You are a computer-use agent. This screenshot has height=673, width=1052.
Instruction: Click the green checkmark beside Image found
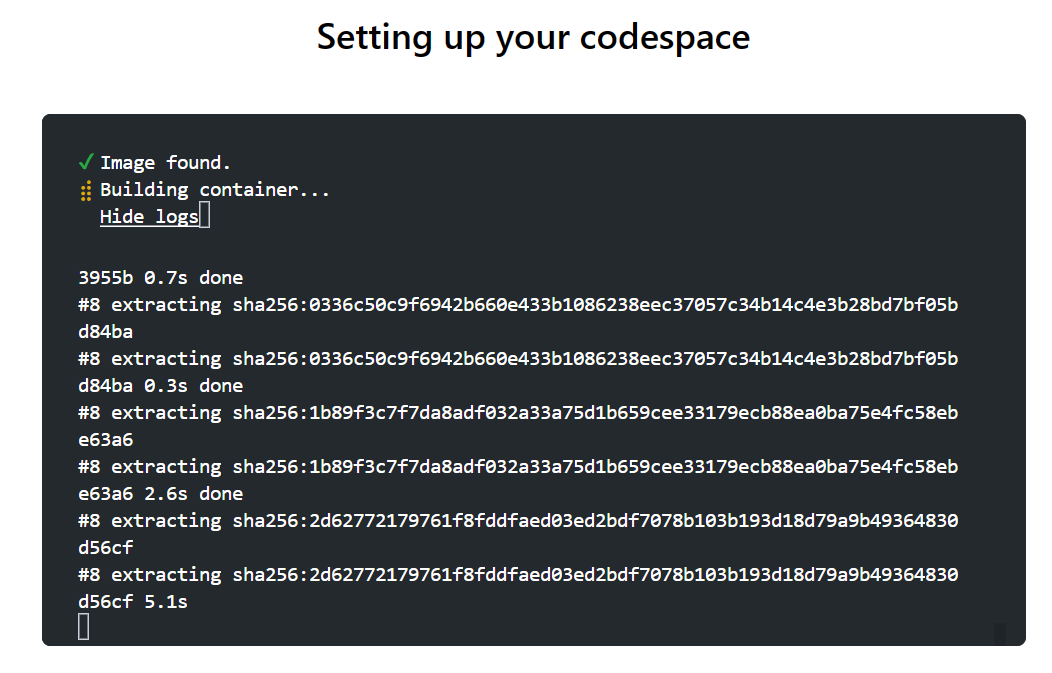(86, 162)
